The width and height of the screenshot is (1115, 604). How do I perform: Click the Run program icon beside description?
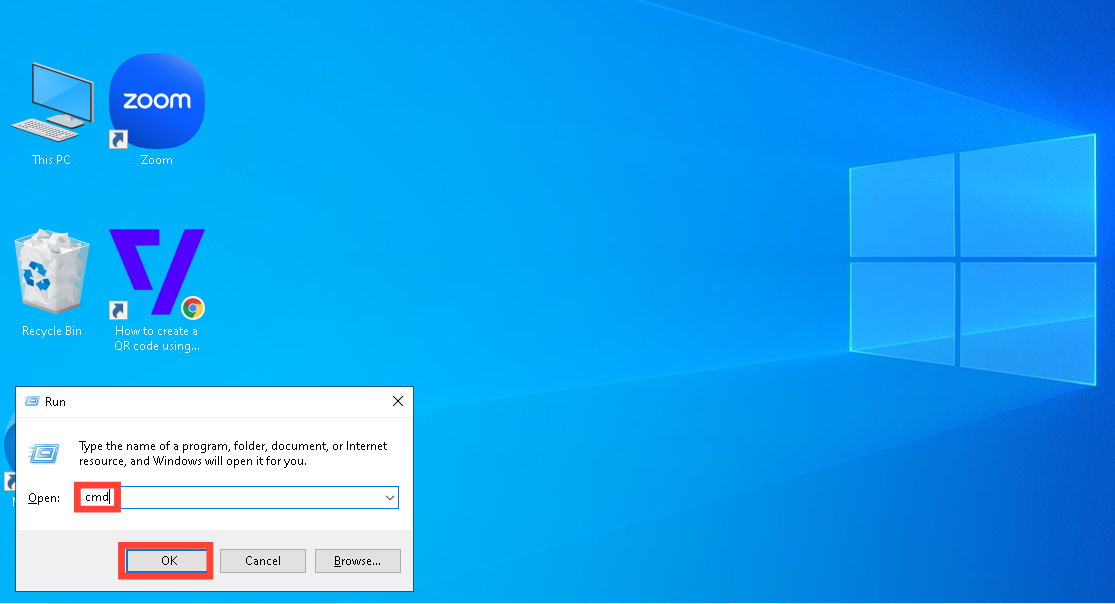point(44,453)
